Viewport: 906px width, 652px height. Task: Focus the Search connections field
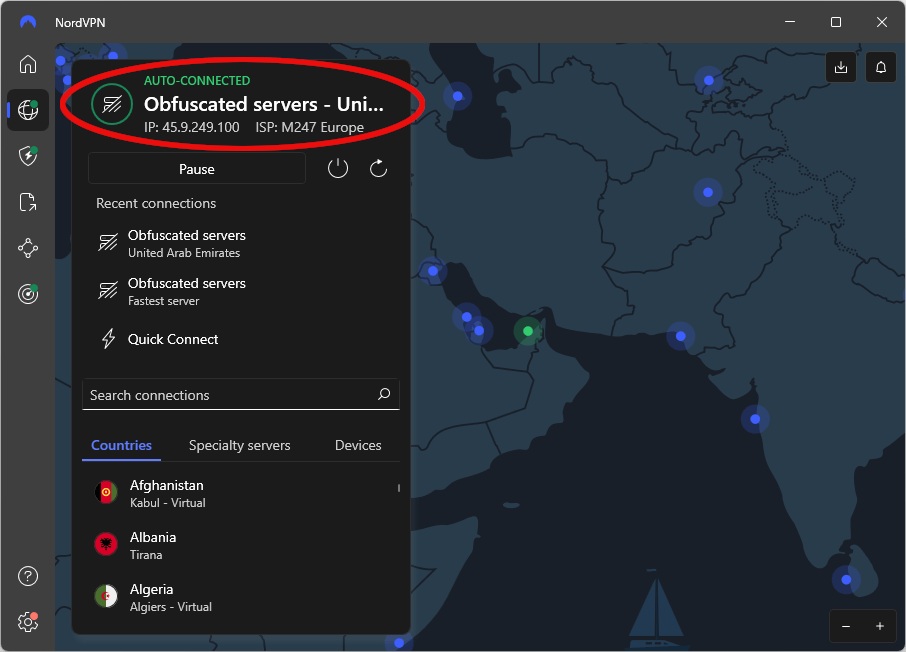pyautogui.click(x=241, y=395)
